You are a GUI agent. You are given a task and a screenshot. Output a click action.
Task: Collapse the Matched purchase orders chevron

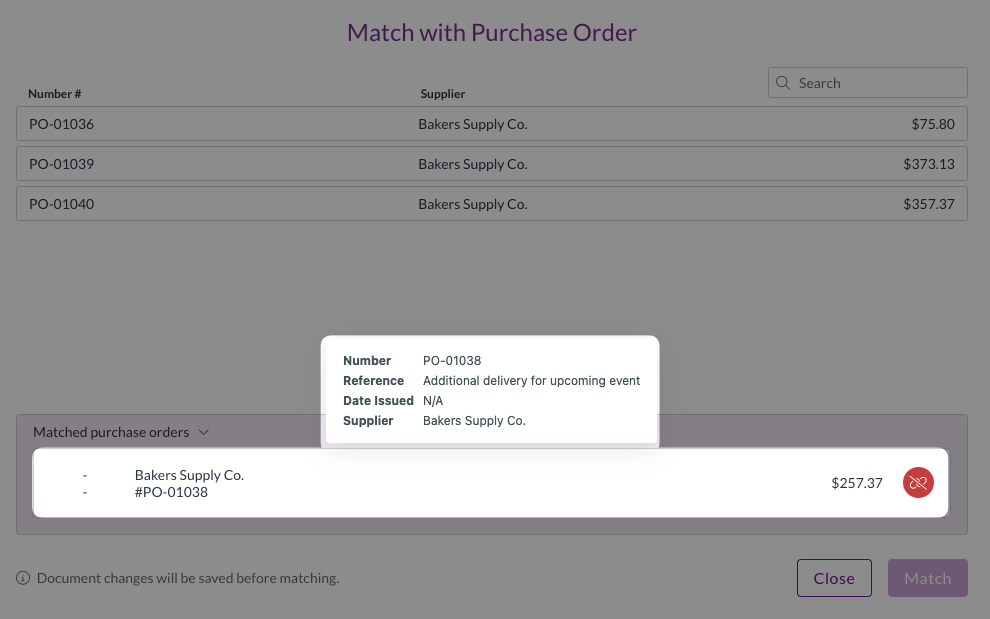pos(204,433)
